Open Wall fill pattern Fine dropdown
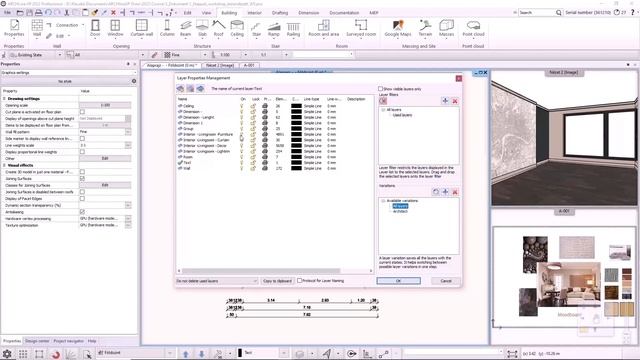This screenshot has height=360, width=640. (x=128, y=132)
